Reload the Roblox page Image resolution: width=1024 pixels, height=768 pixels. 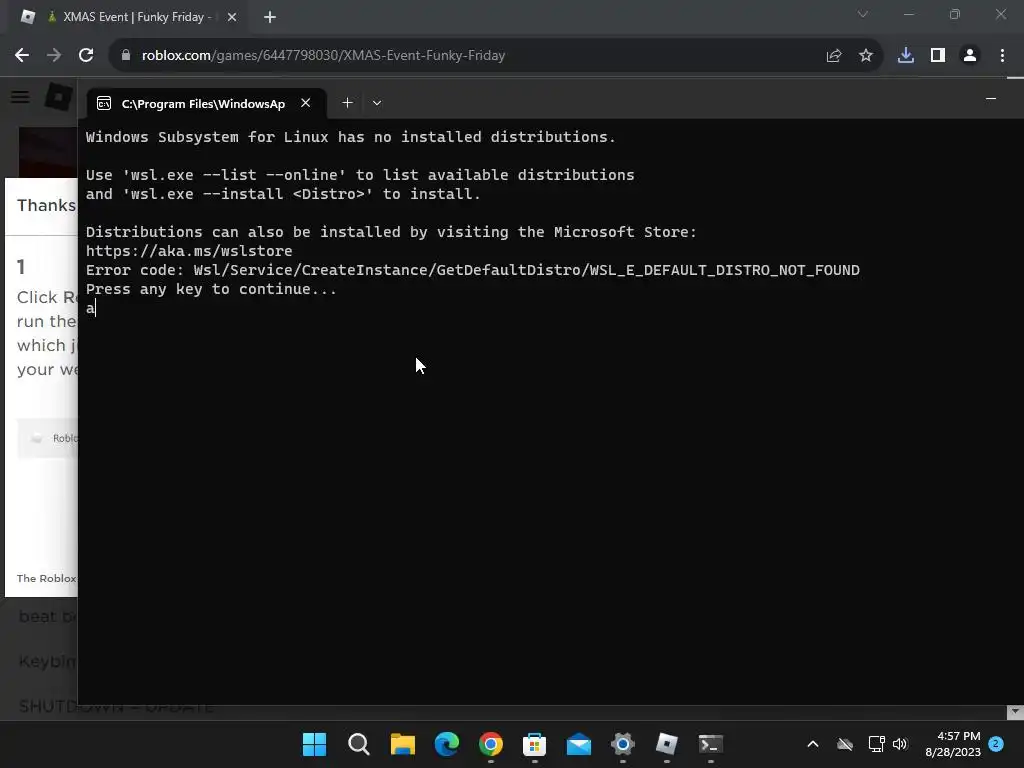(86, 56)
